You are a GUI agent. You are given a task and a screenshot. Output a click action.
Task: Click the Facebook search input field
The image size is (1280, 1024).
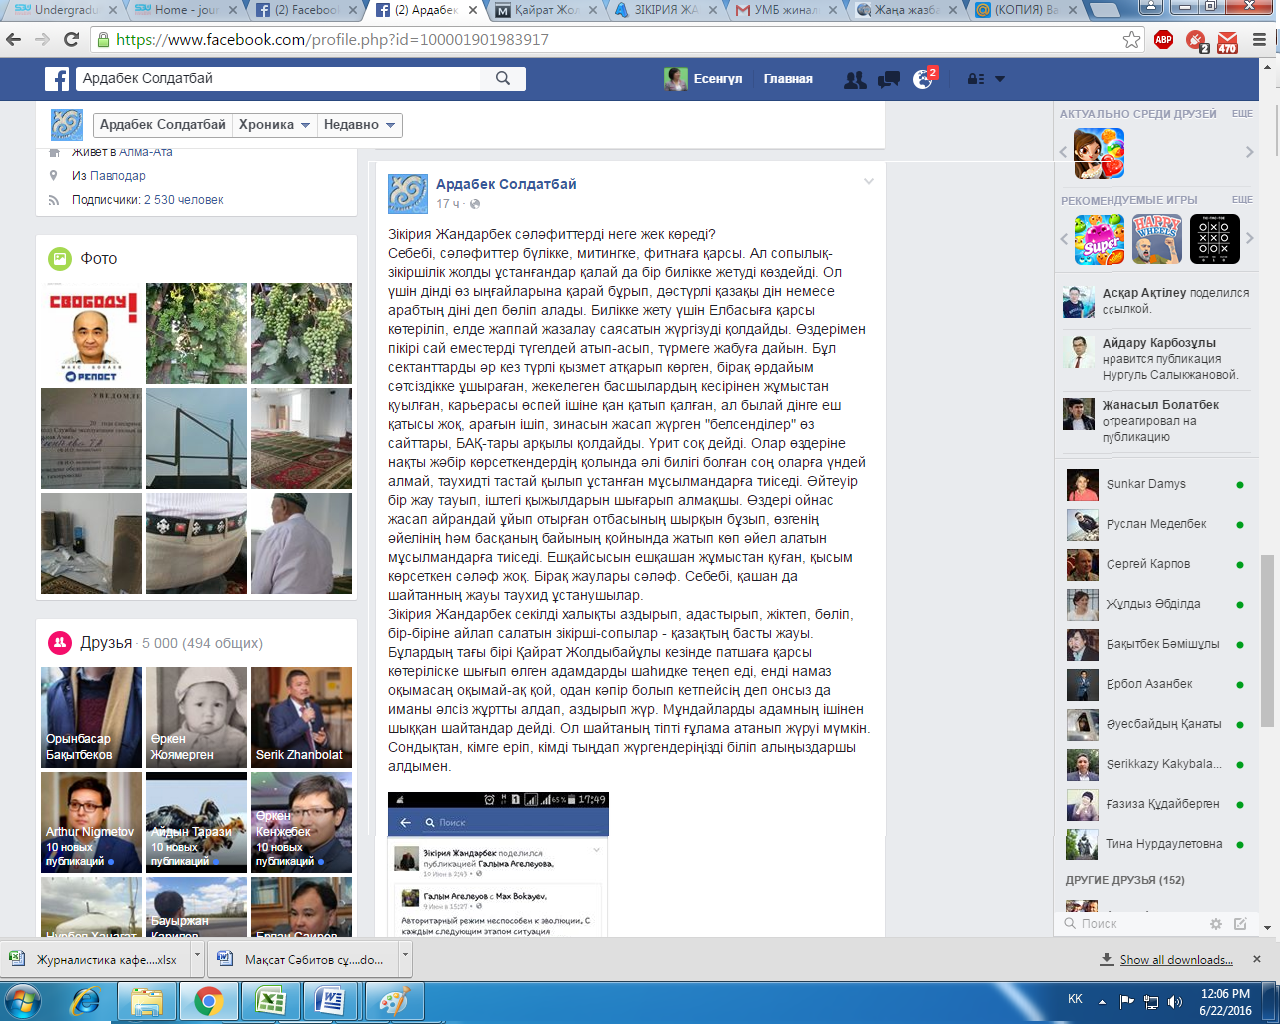280,79
